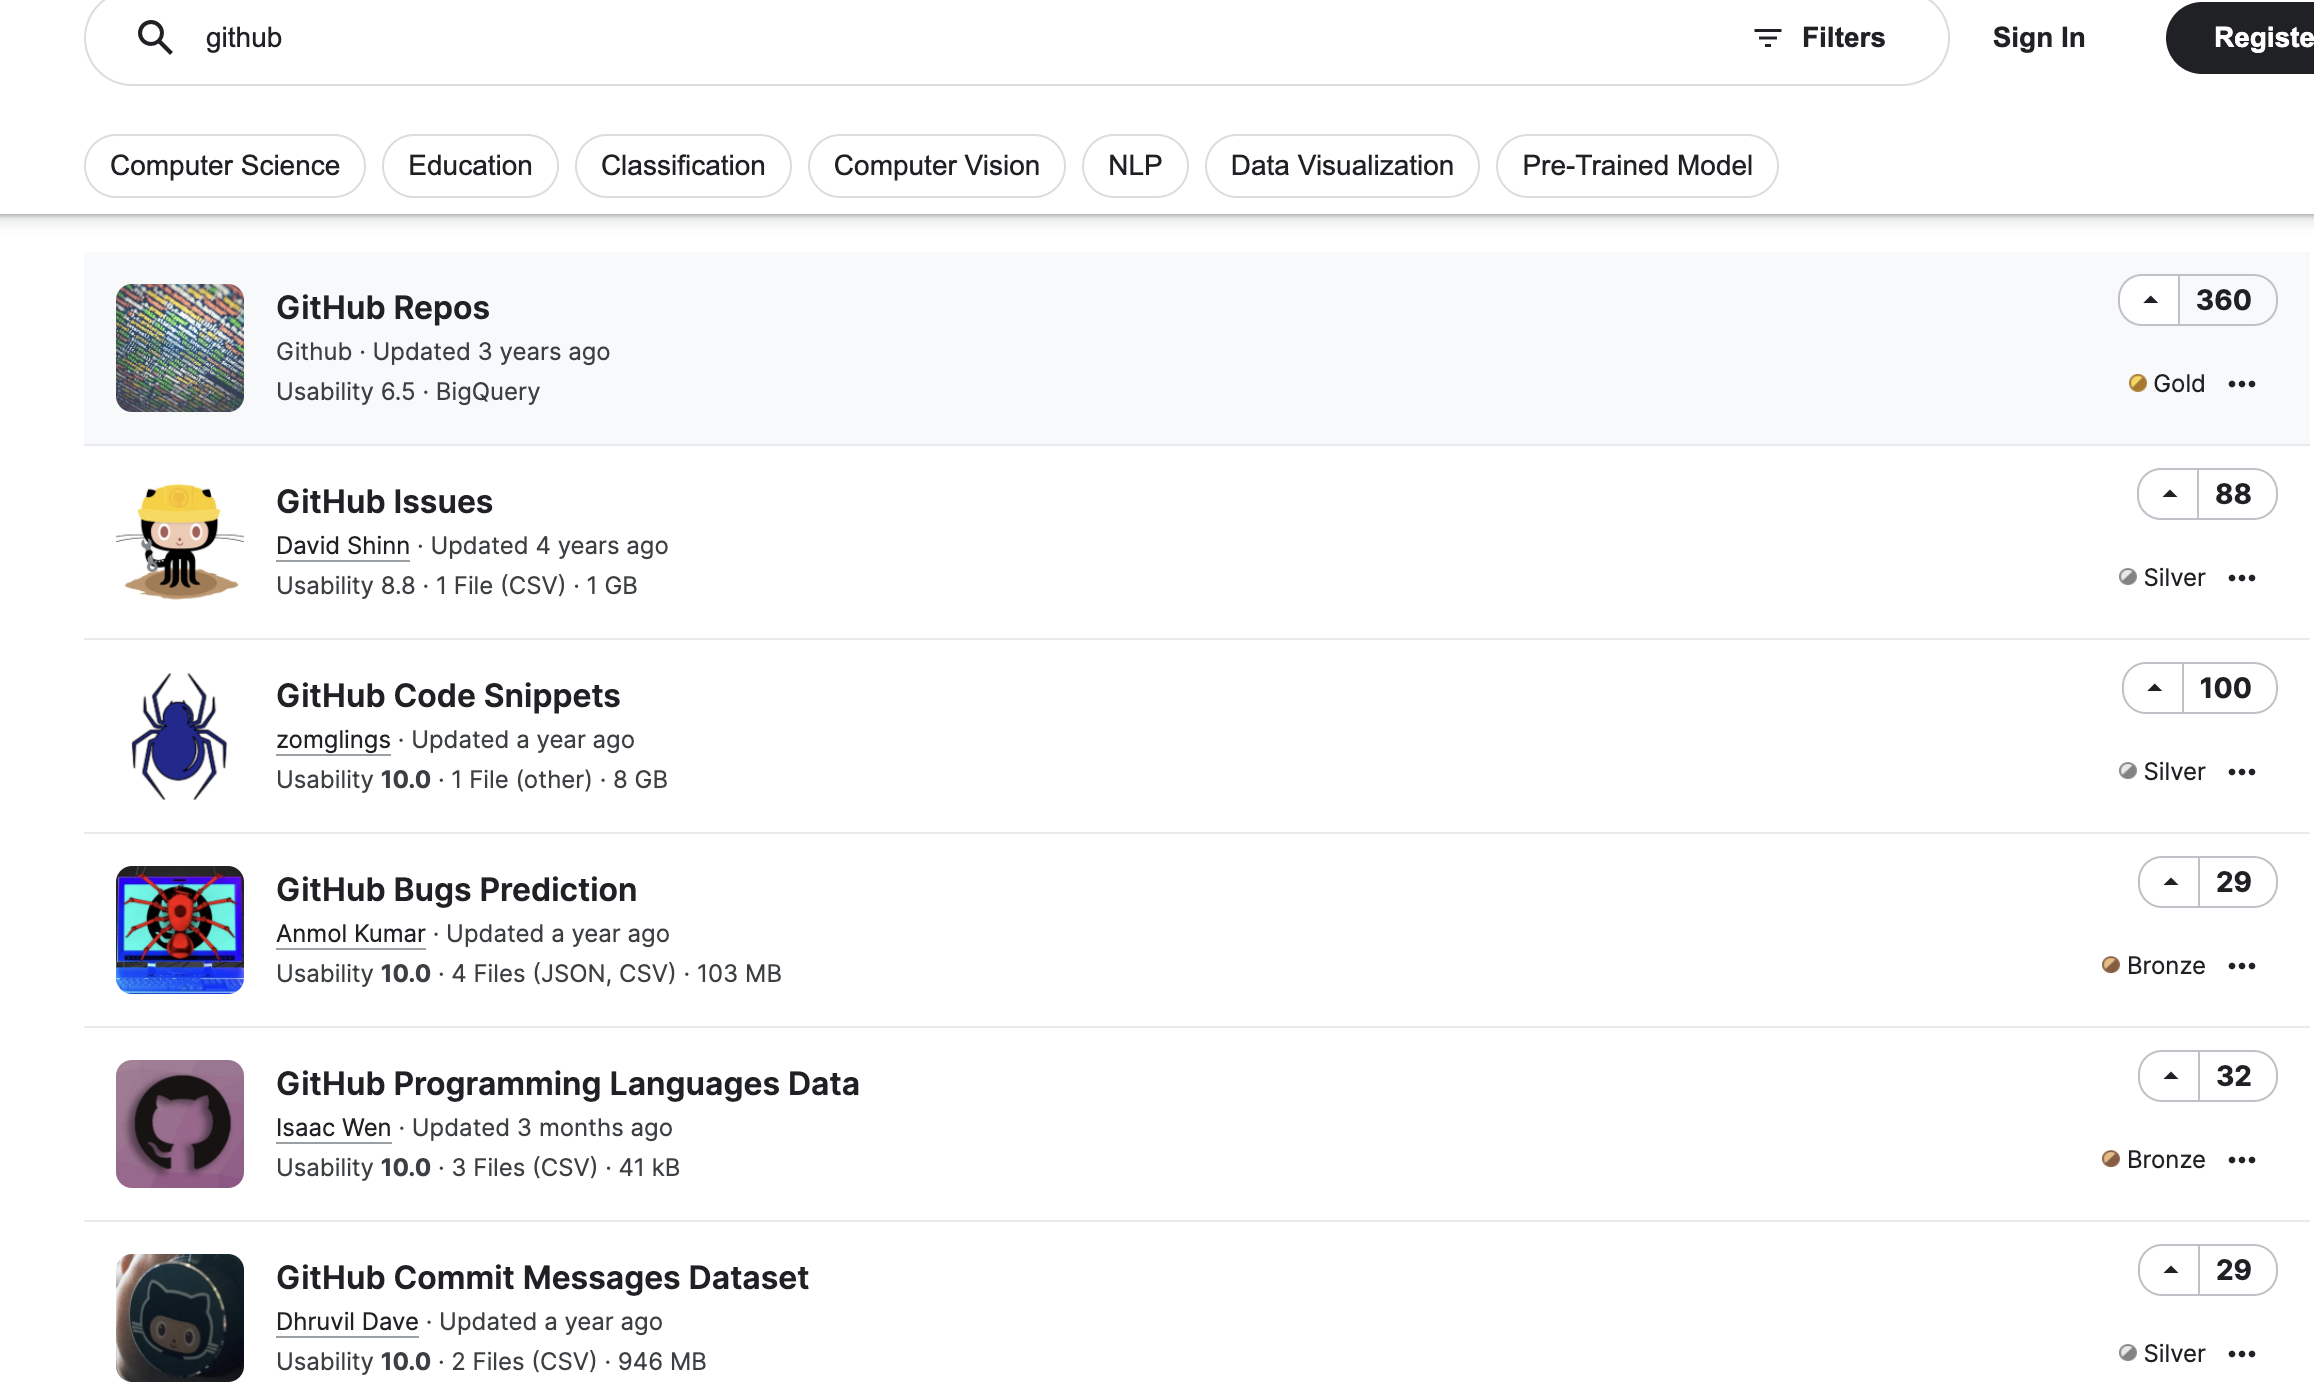Viewport: 2314px width, 1398px height.
Task: Enable the Data Visualization tag filter
Action: coord(1342,166)
